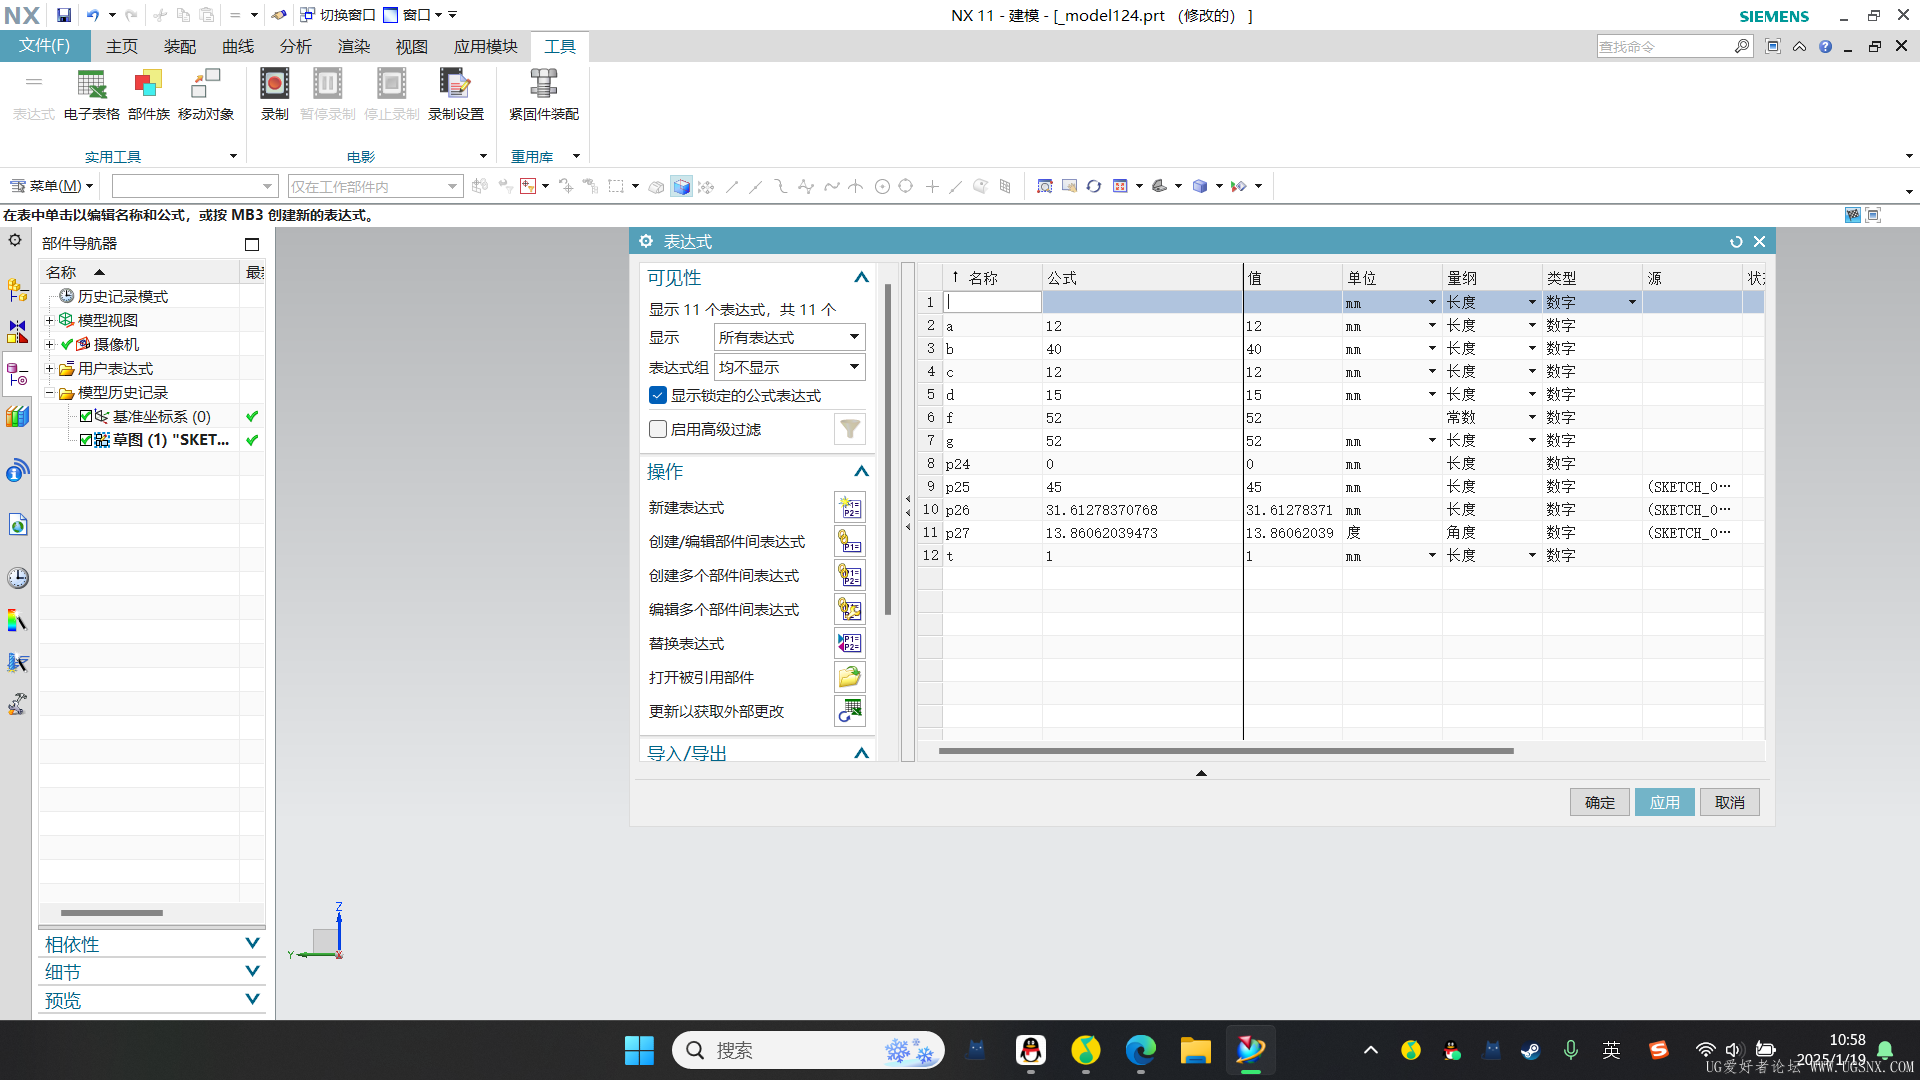
Task: Open the history clock sidebar icon
Action: click(18, 578)
